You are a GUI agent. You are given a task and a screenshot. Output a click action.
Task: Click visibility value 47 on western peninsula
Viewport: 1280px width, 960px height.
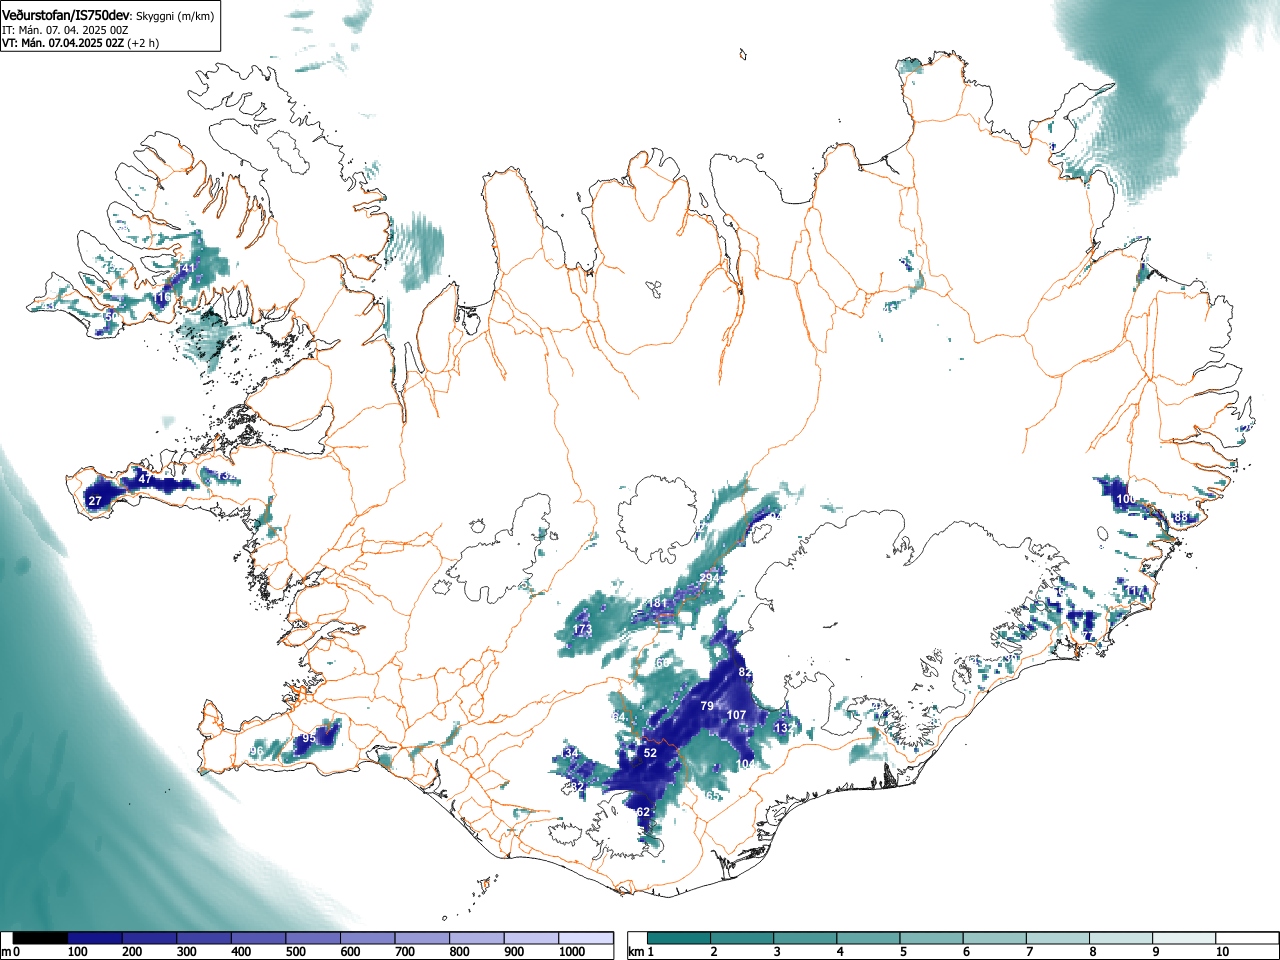pos(145,479)
